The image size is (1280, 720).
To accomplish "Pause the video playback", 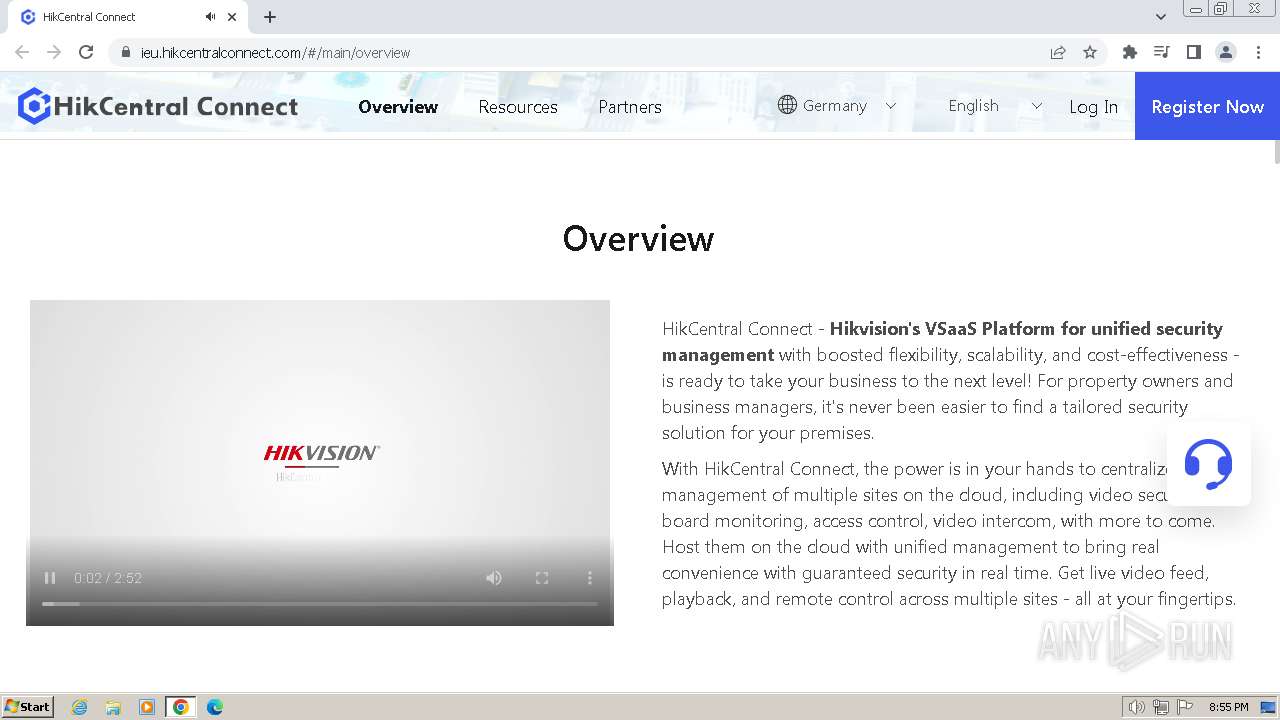I will 50,578.
